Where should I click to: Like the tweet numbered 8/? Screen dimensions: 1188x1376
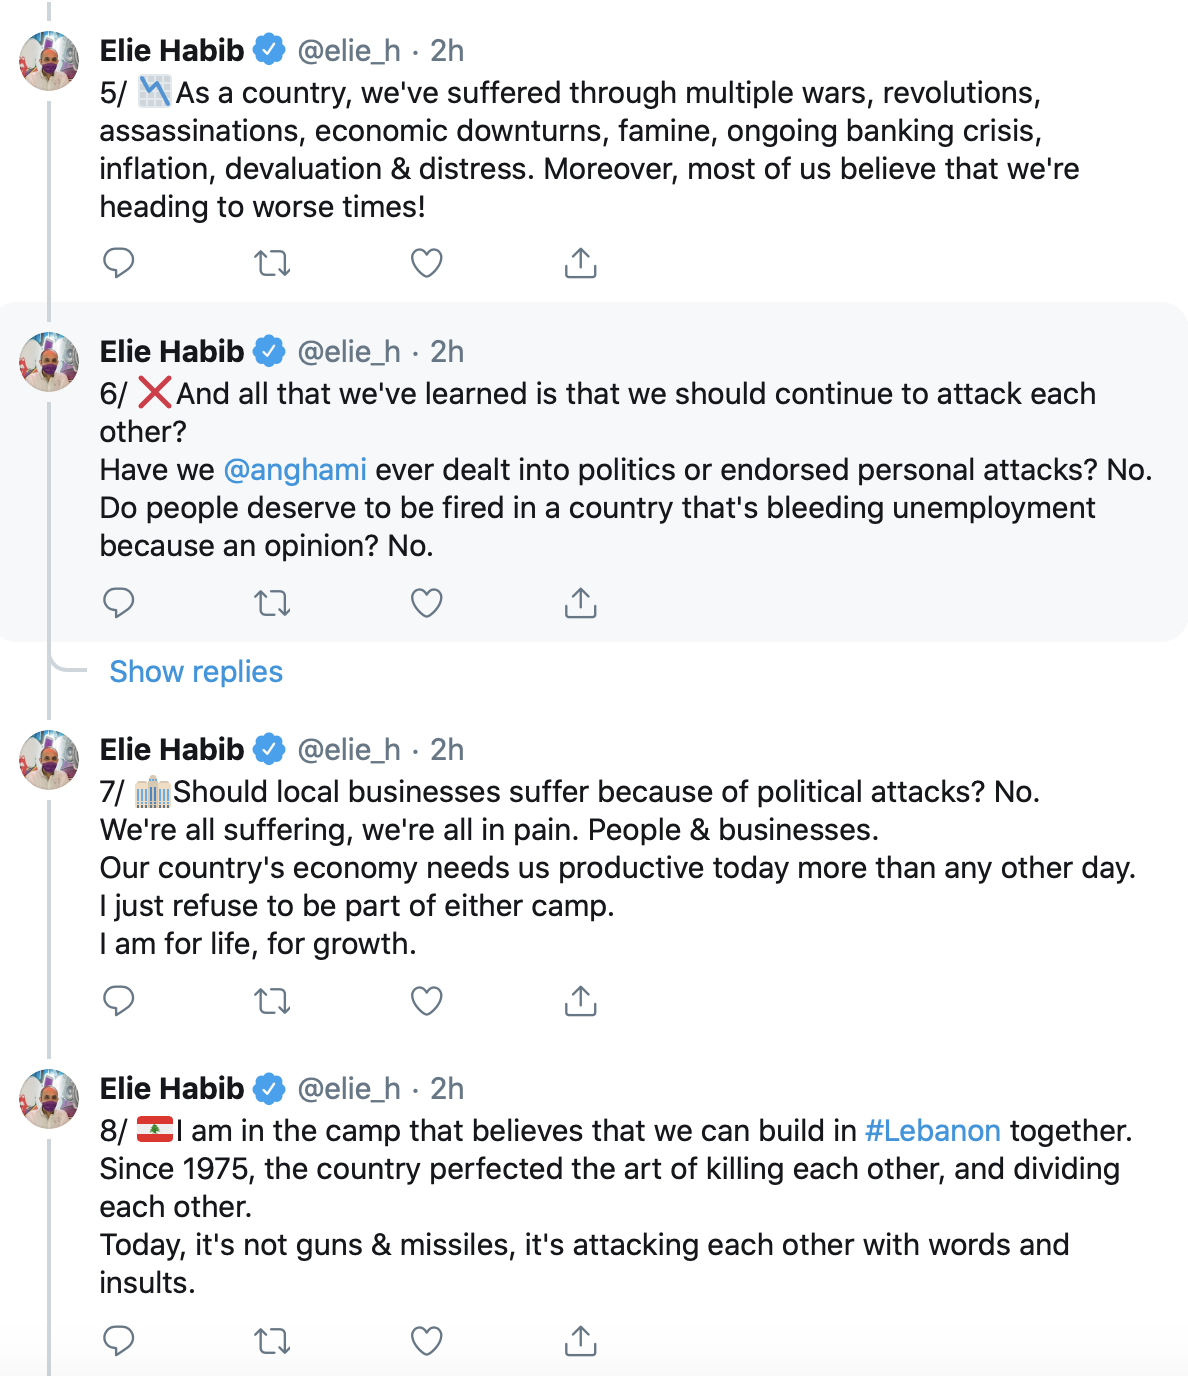pyautogui.click(x=427, y=1341)
